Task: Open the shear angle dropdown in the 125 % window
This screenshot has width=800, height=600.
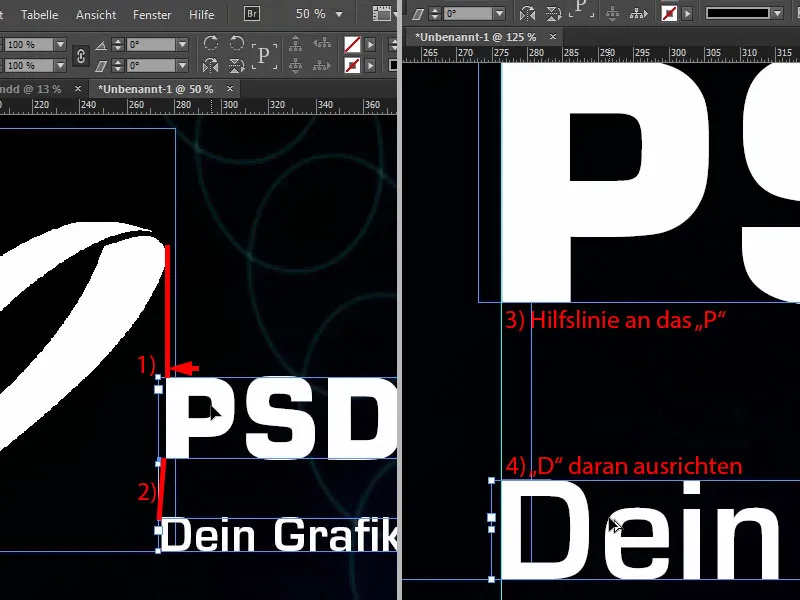Action: coord(499,14)
